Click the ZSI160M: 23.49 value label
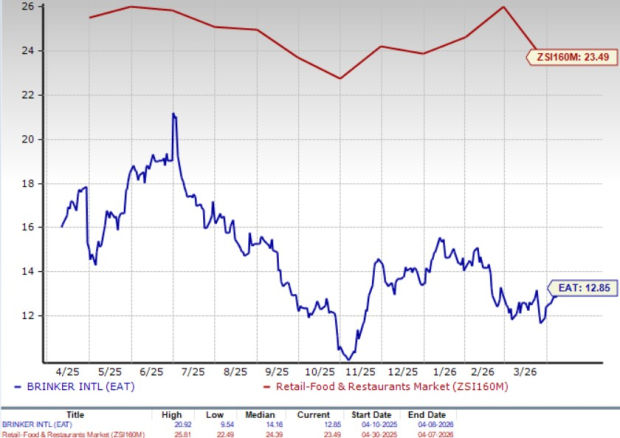 coord(568,56)
